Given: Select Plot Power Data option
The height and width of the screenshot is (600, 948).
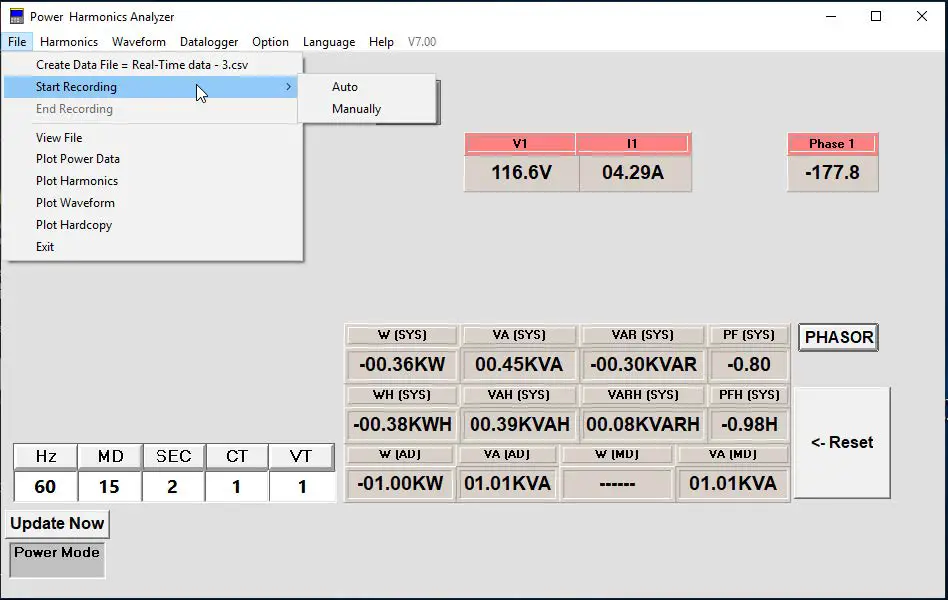Looking at the screenshot, I should pyautogui.click(x=76, y=158).
